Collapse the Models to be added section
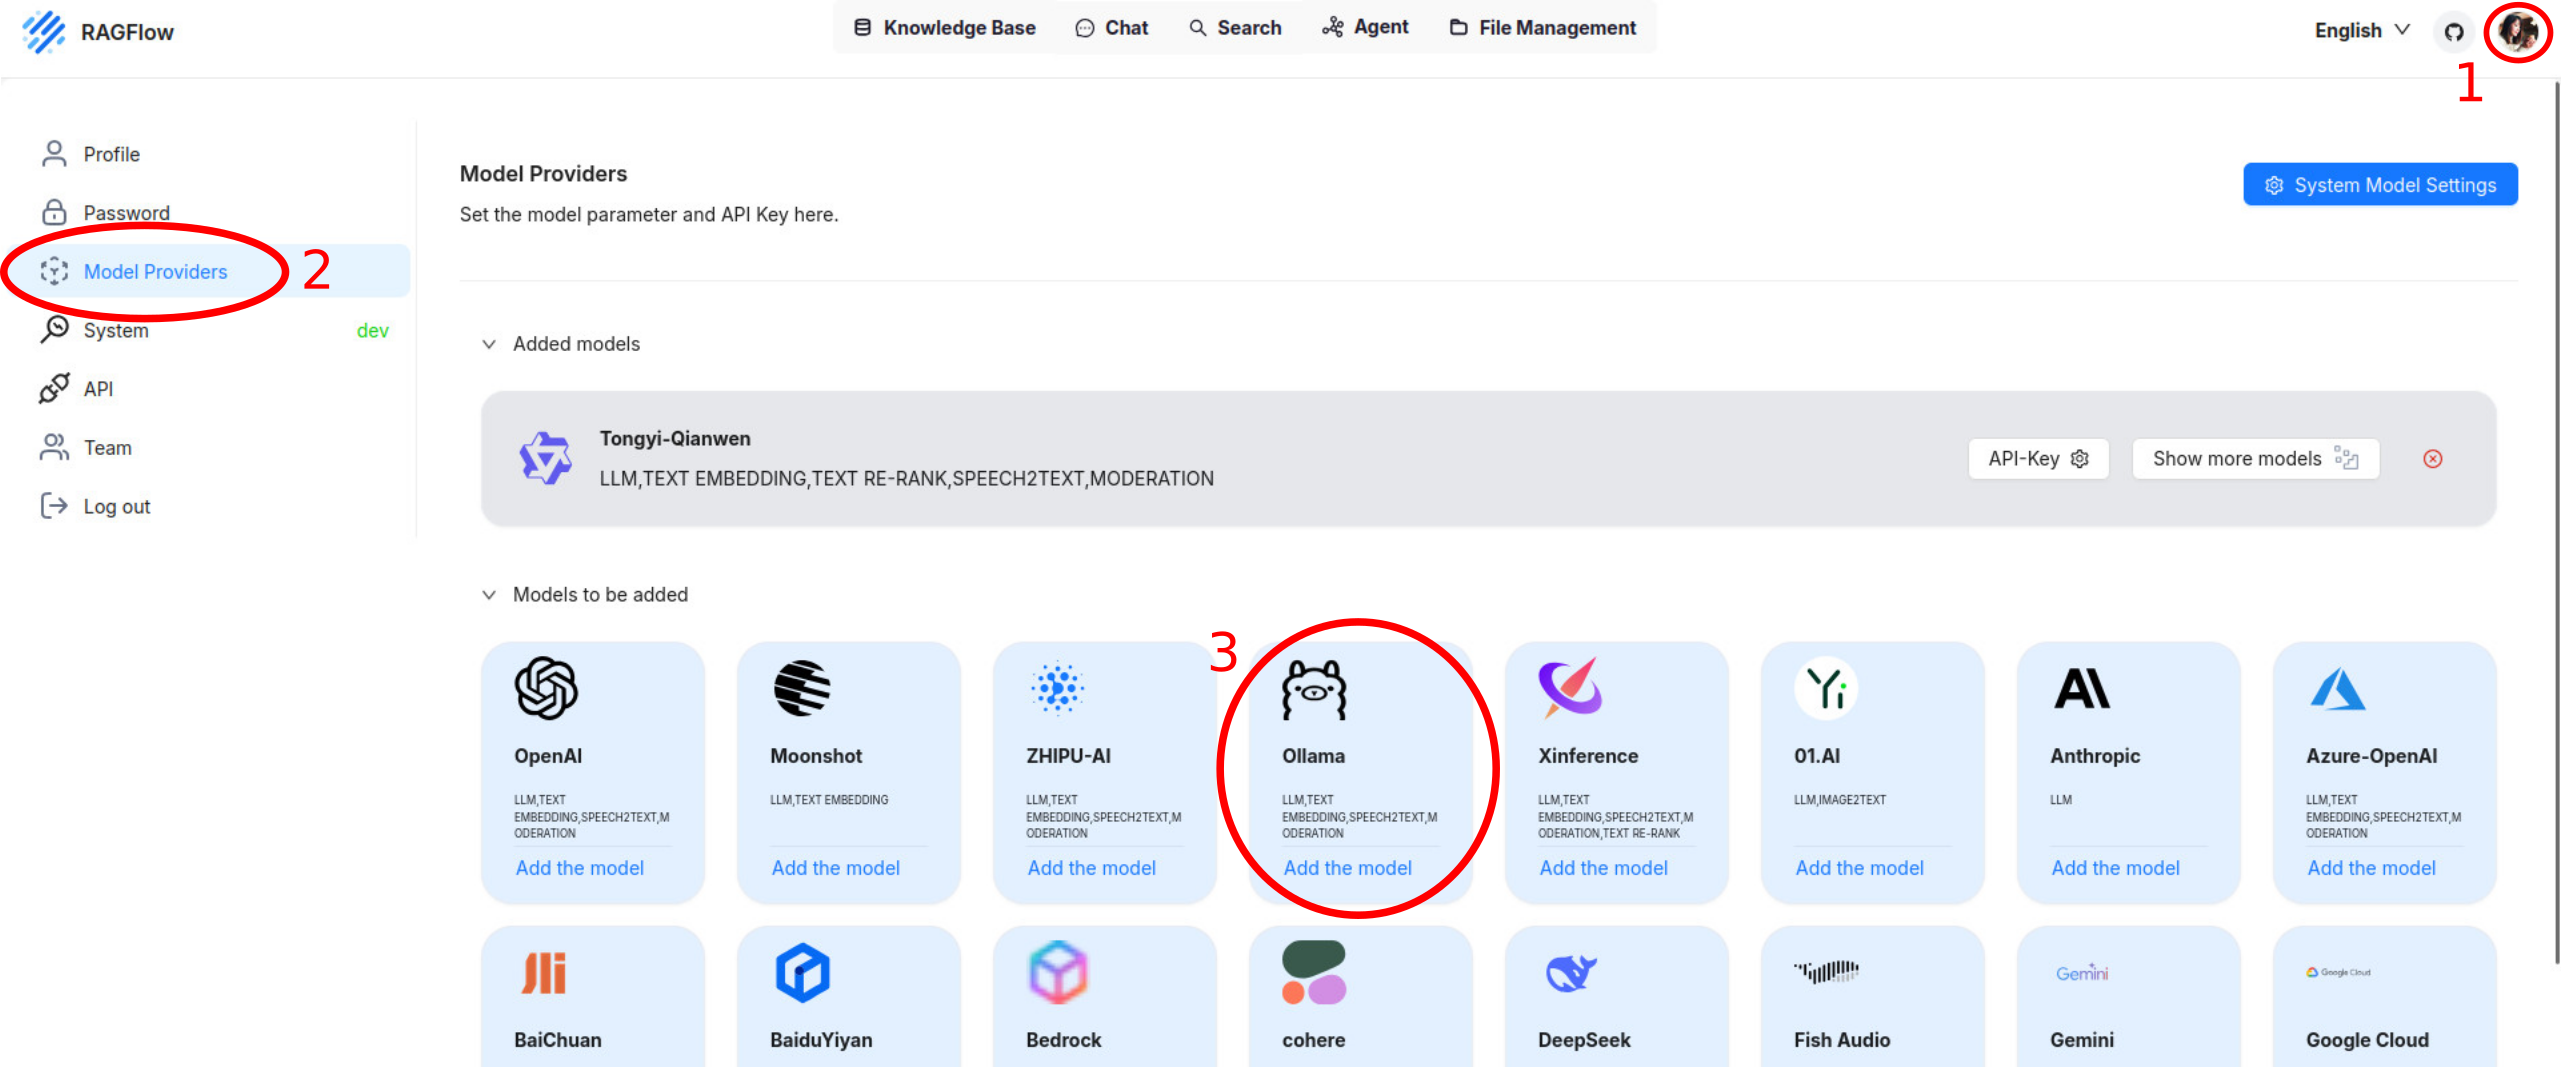This screenshot has height=1067, width=2561. 489,595
